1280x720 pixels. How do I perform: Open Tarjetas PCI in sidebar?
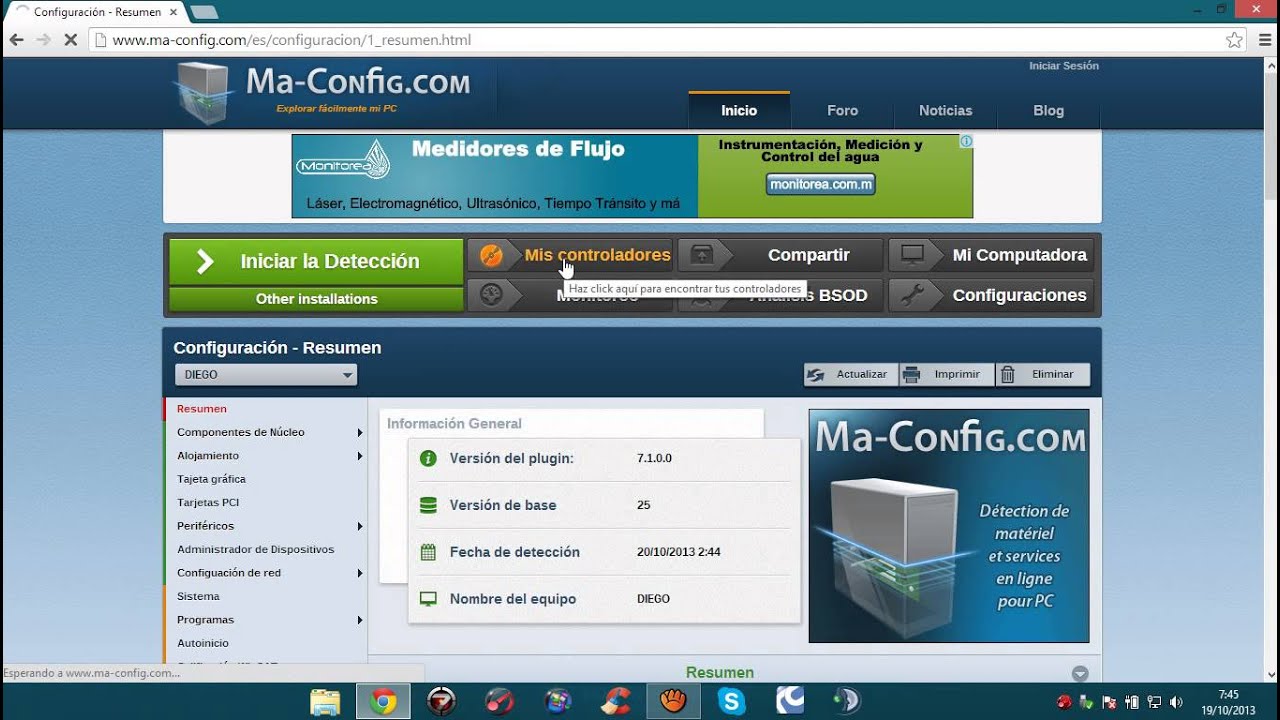point(208,503)
